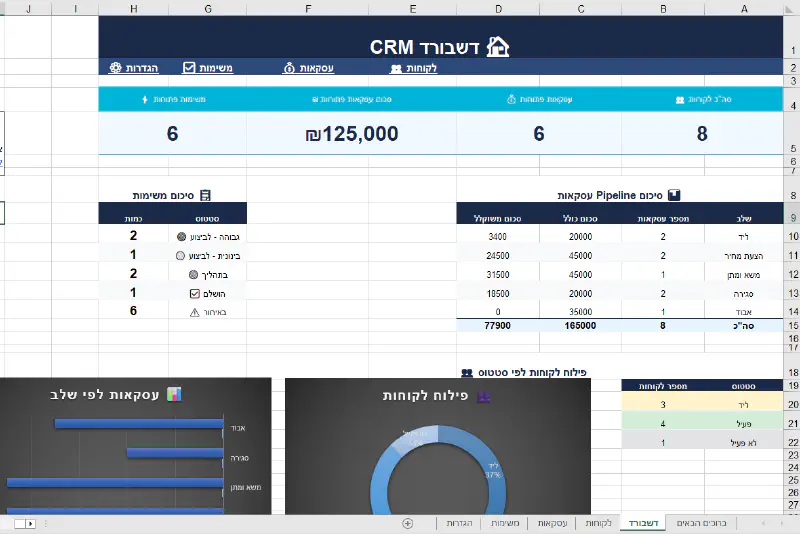Click the horizontal scrollbar arrow at the bottom left
Viewport: 800px width, 534px height.
pos(31,524)
